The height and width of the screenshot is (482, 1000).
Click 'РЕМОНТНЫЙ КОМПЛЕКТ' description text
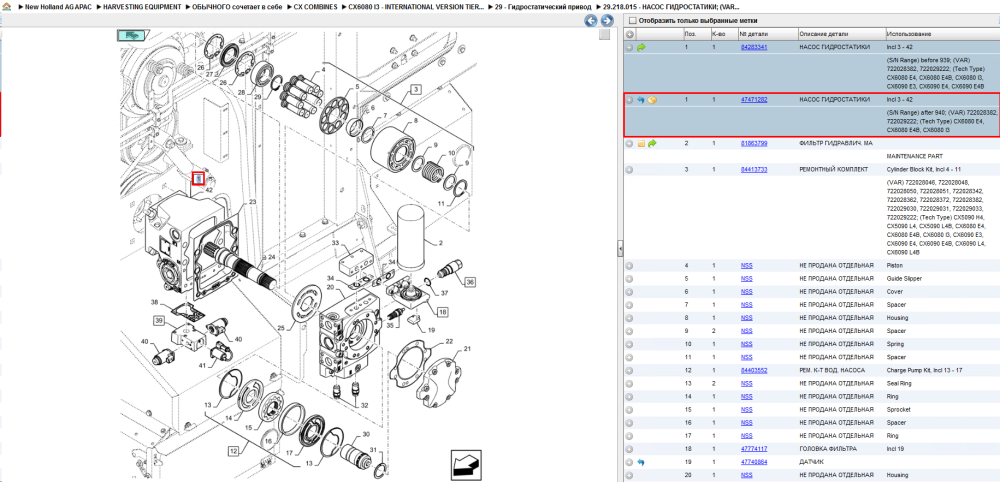pos(834,170)
